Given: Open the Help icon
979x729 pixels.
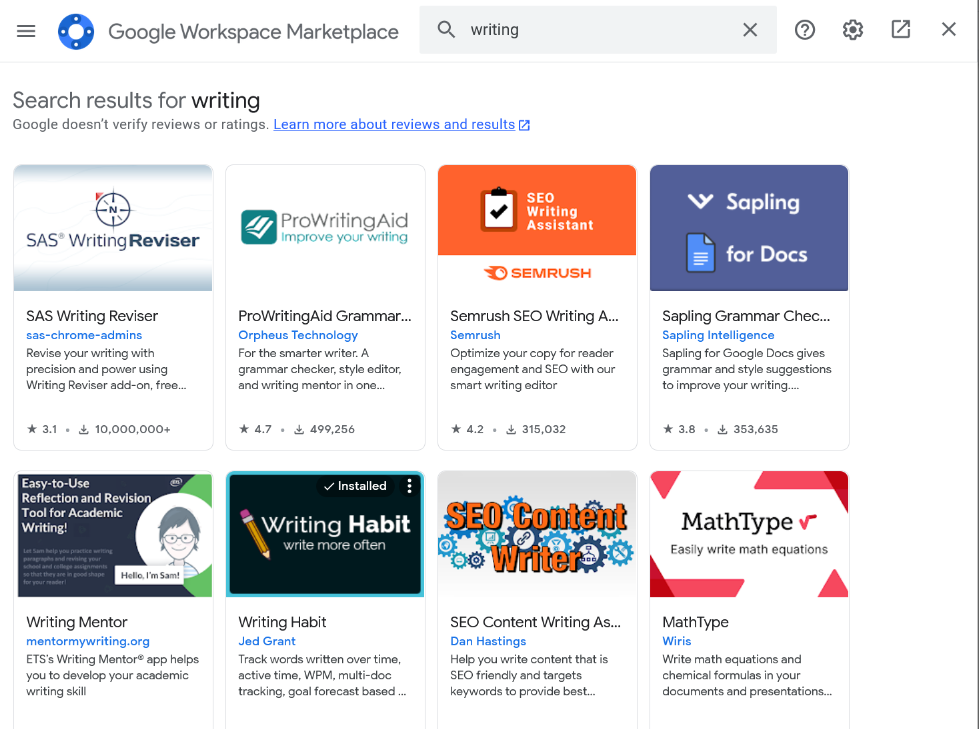Looking at the screenshot, I should click(805, 29).
